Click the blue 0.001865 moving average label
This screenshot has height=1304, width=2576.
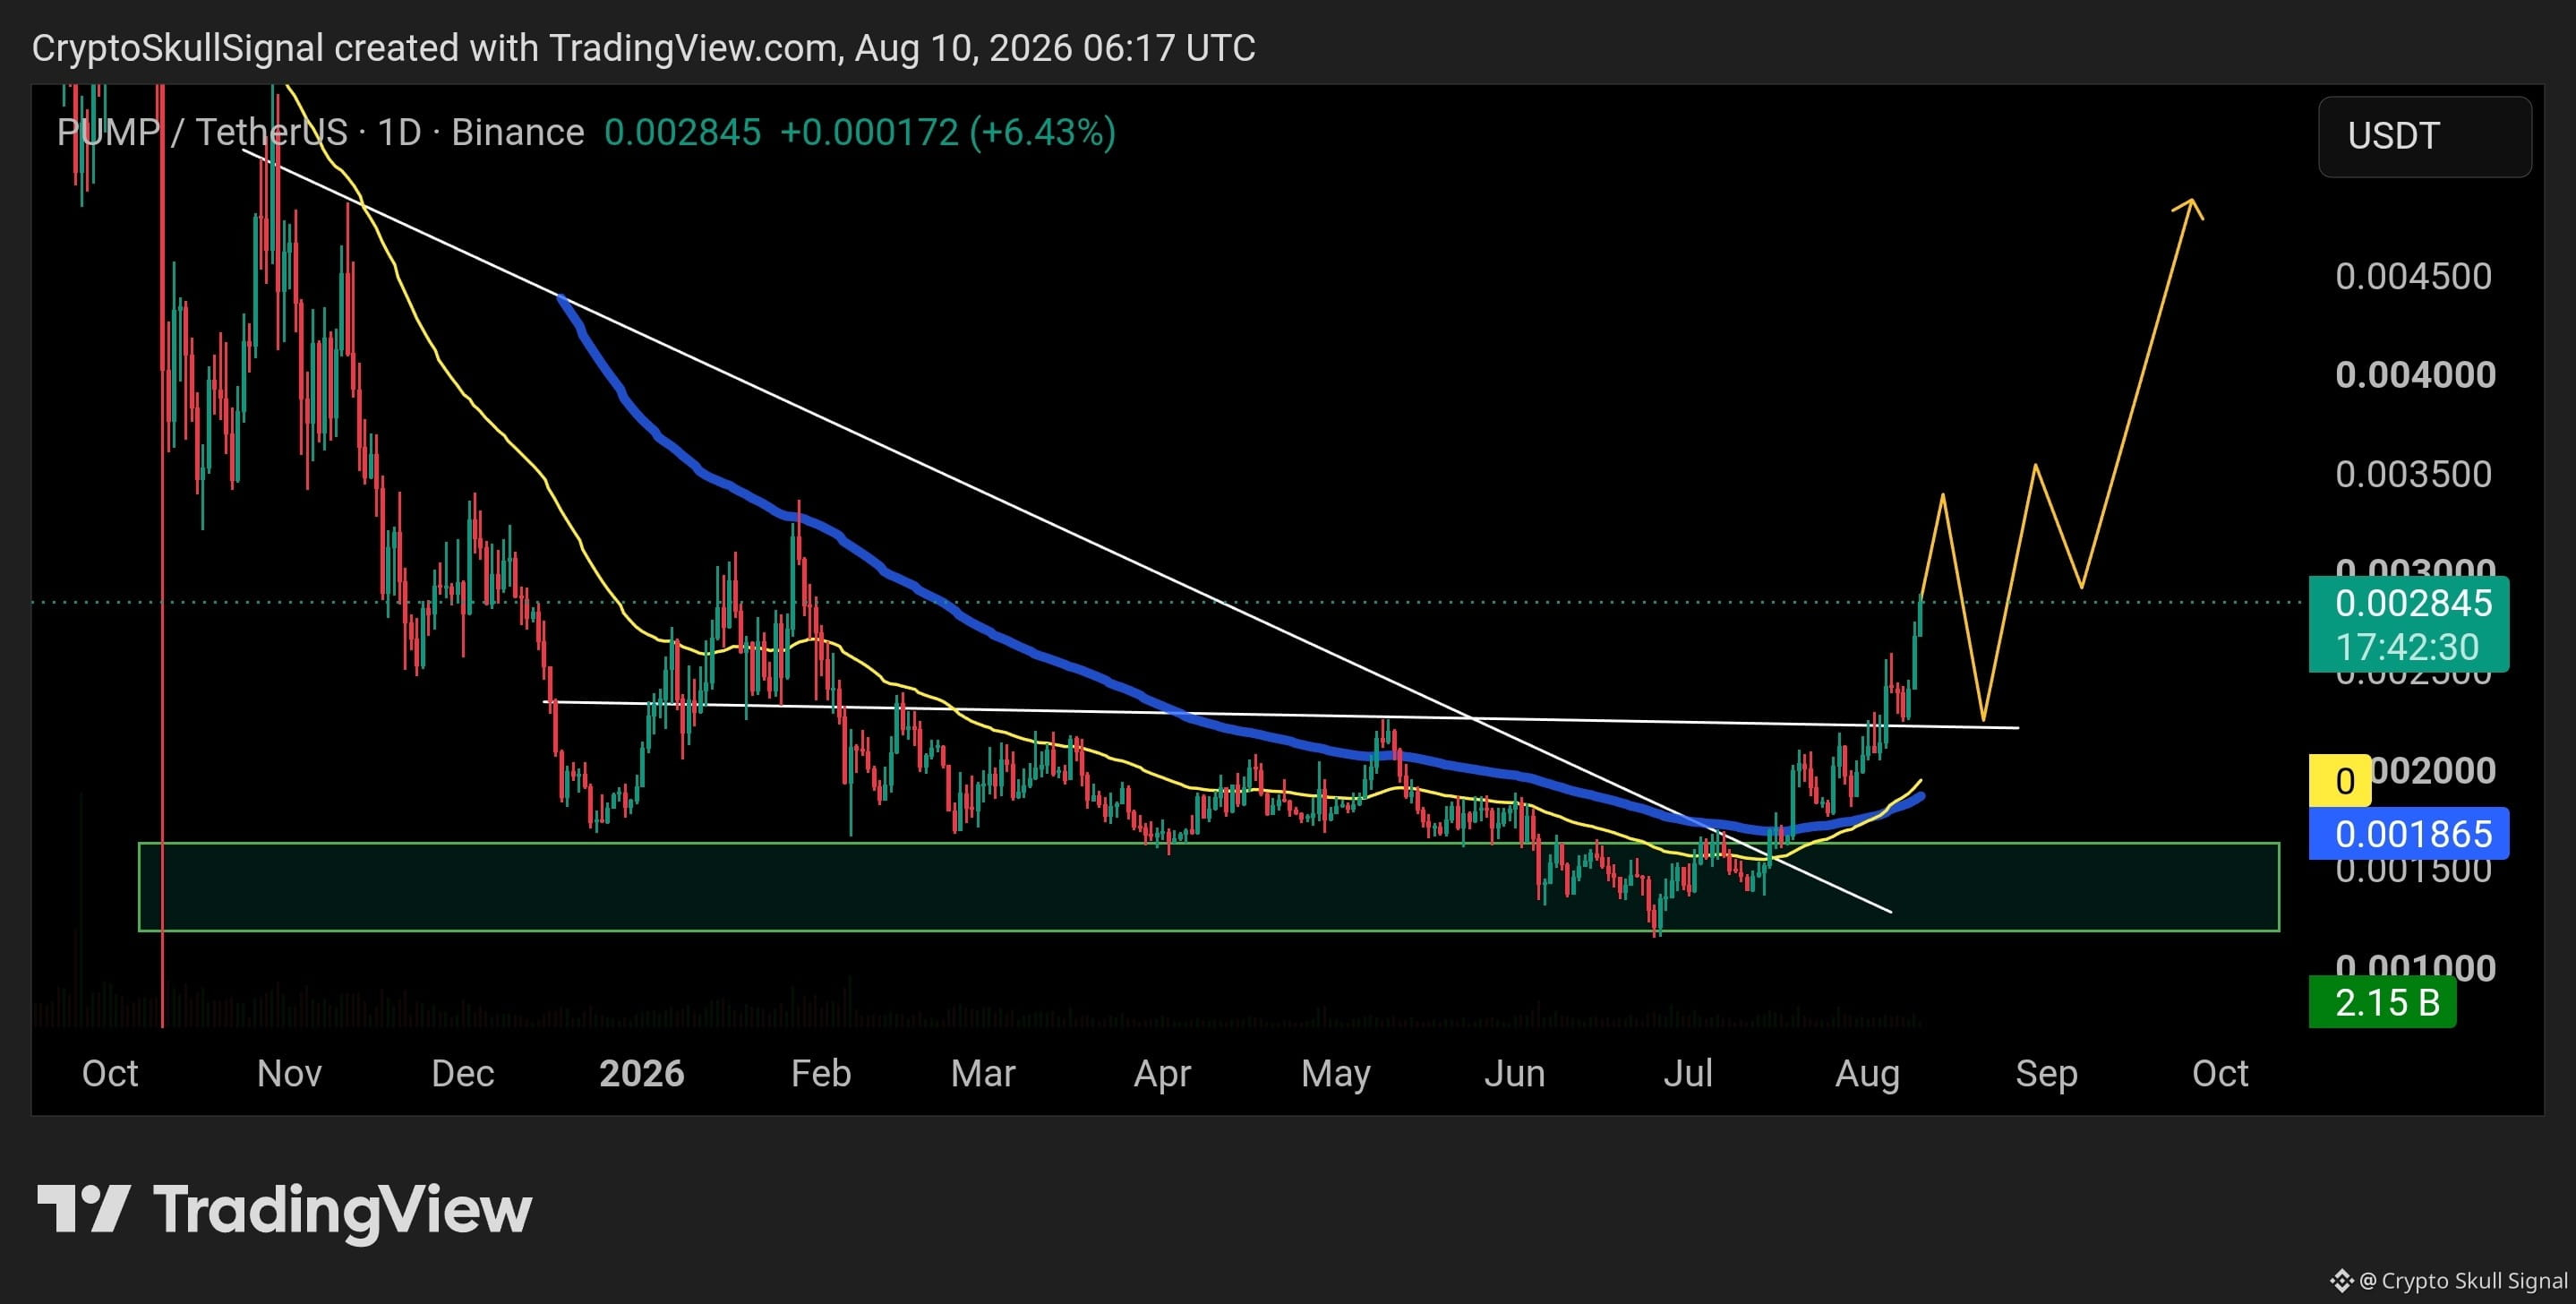[2408, 833]
